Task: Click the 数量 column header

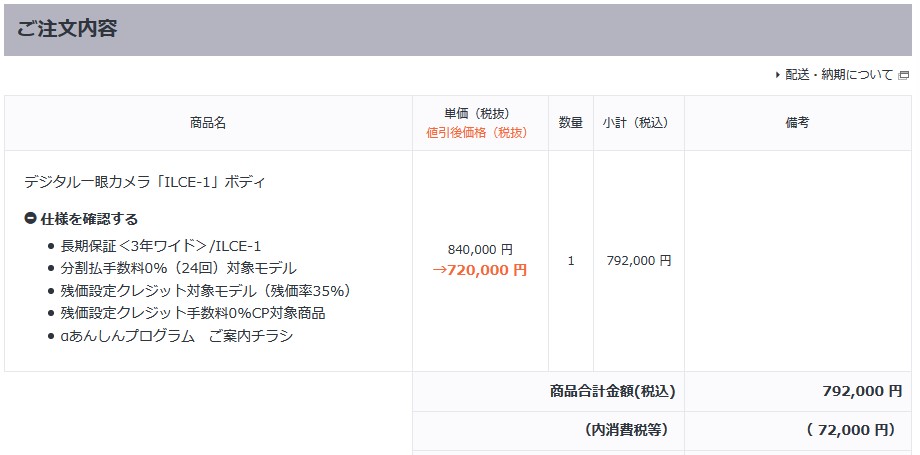Action: point(571,123)
